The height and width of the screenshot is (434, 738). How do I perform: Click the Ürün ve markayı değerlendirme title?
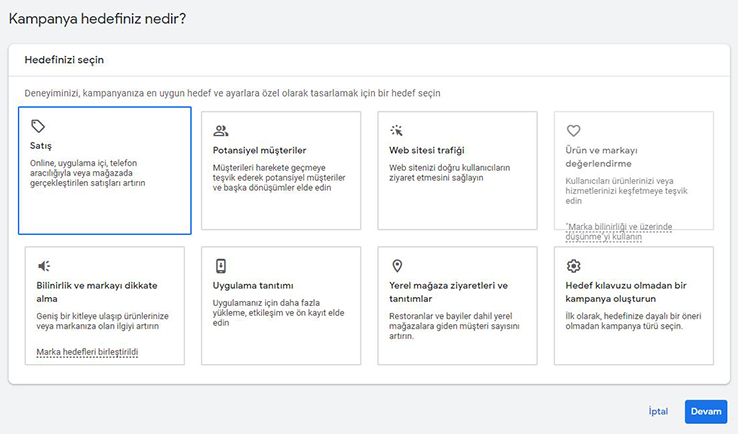click(x=601, y=157)
